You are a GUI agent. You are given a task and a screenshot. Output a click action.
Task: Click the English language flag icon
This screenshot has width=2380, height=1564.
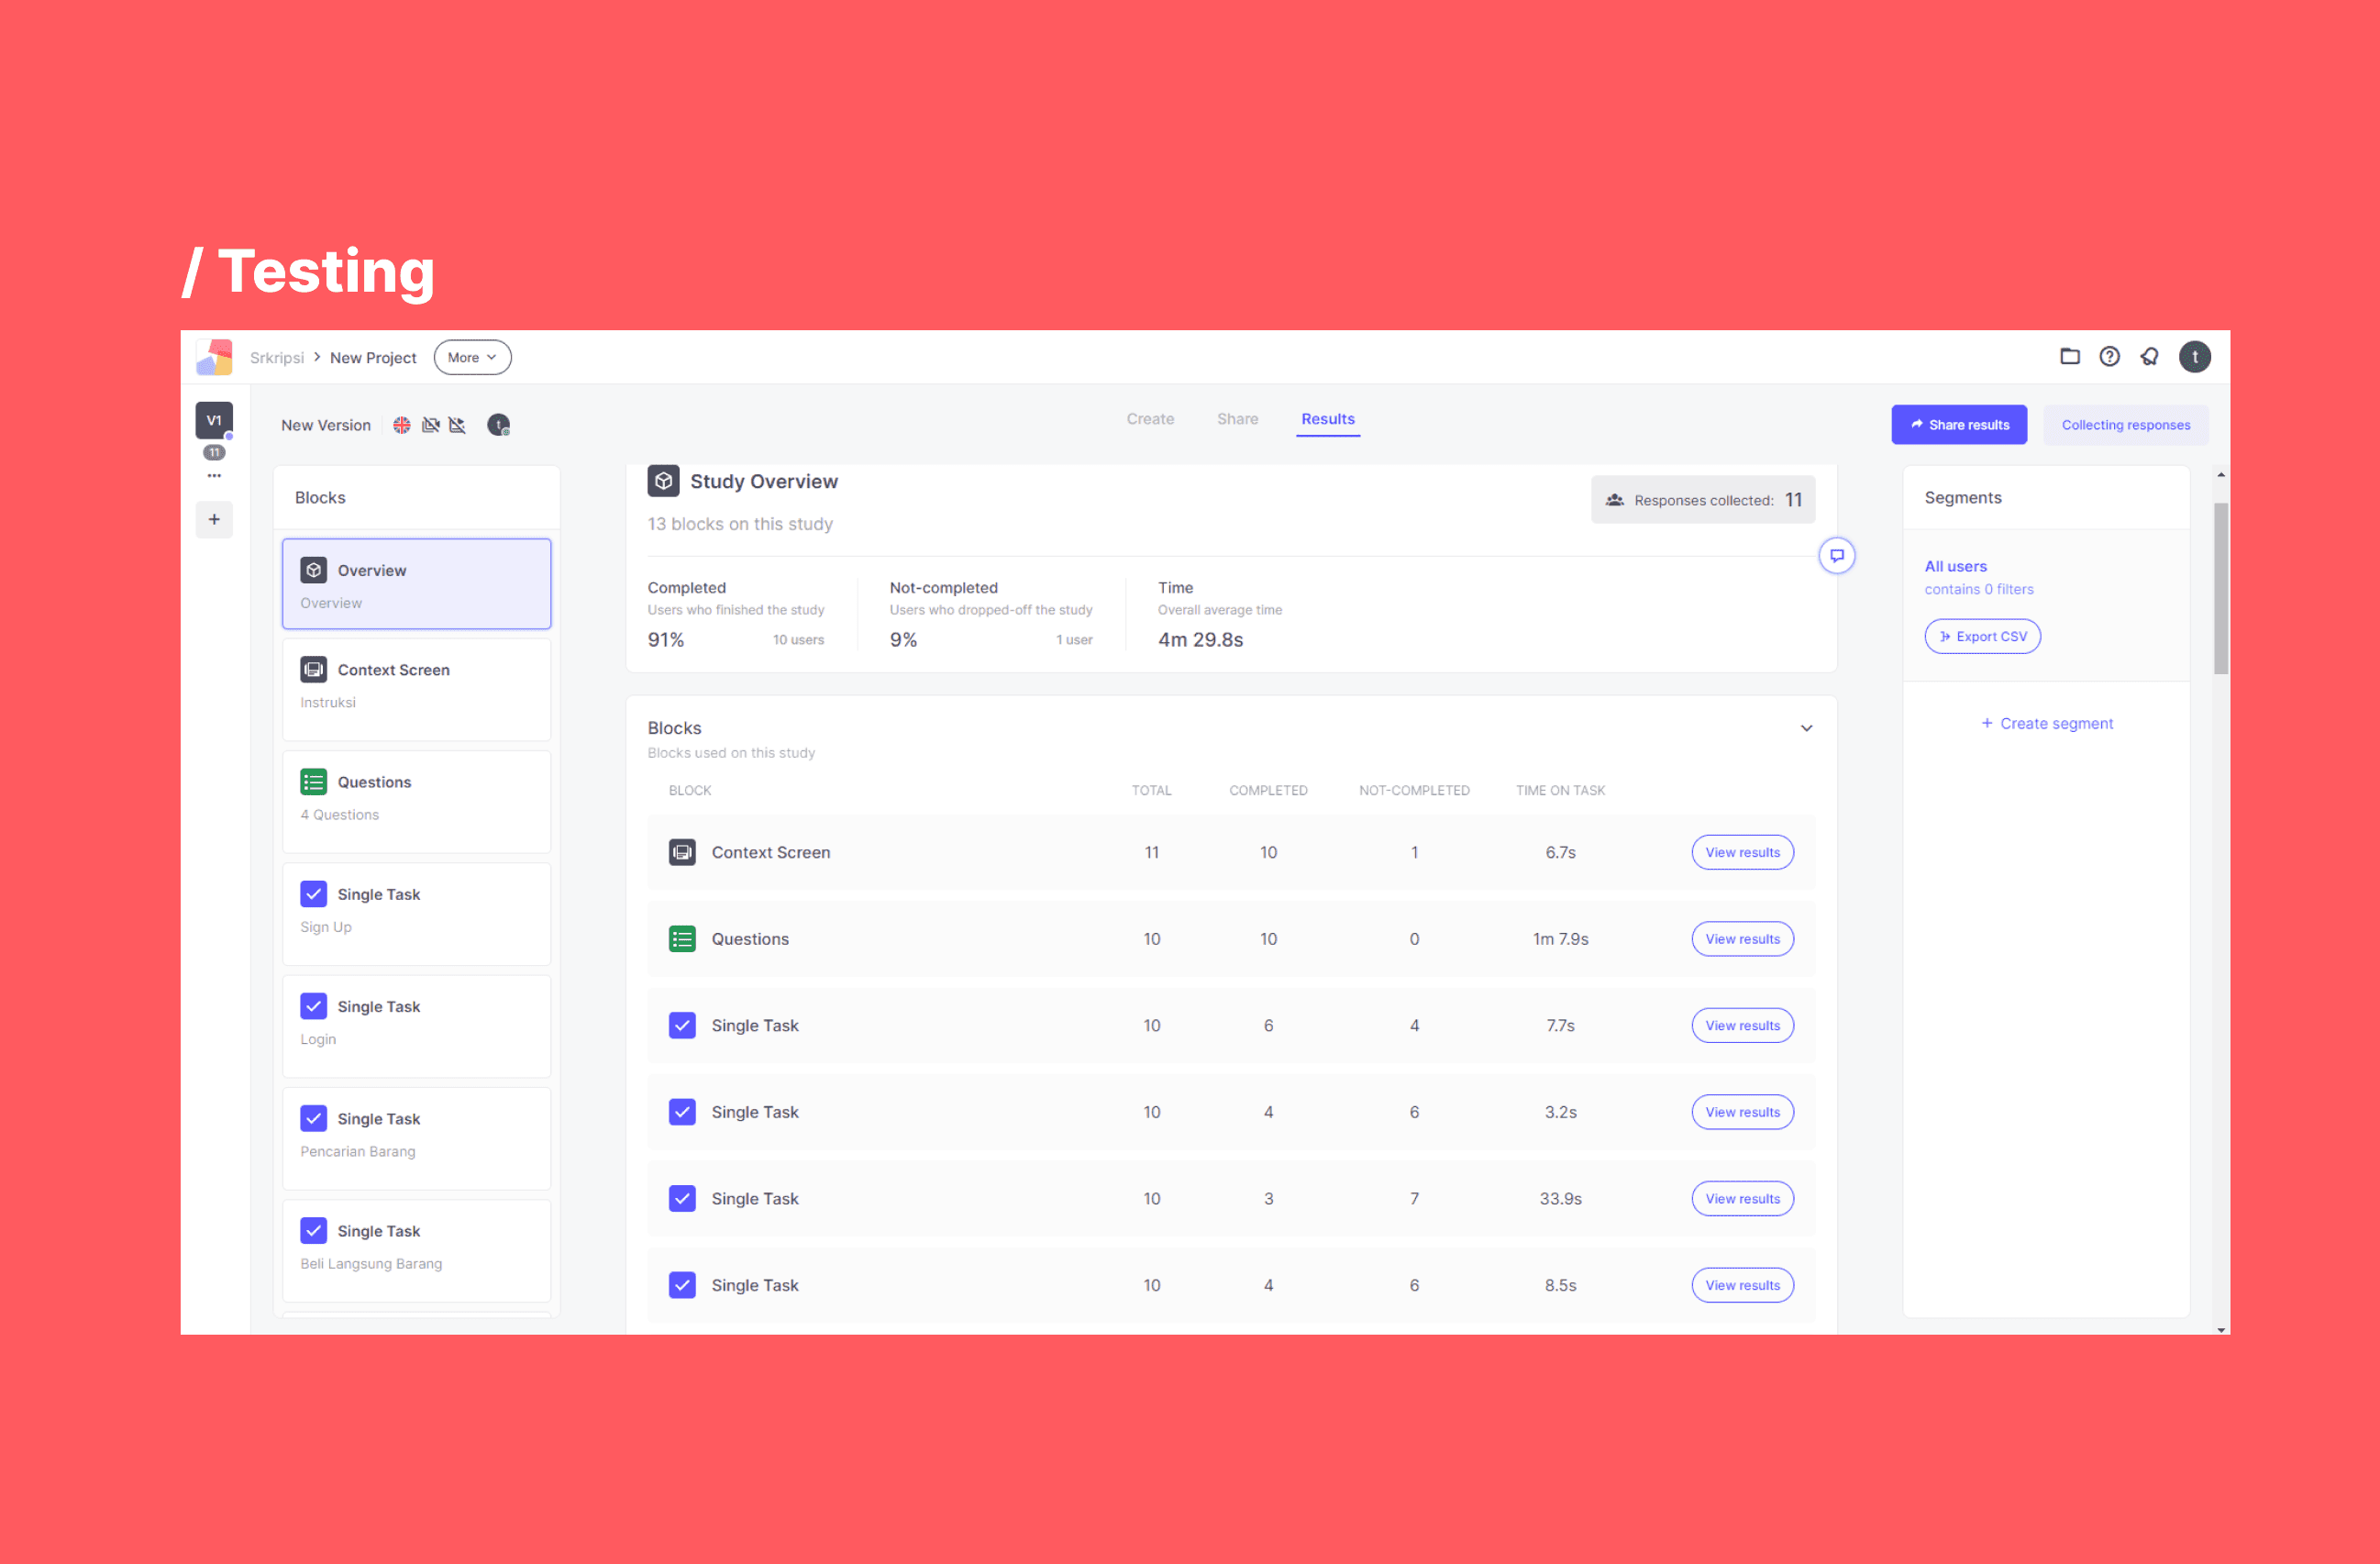click(402, 425)
